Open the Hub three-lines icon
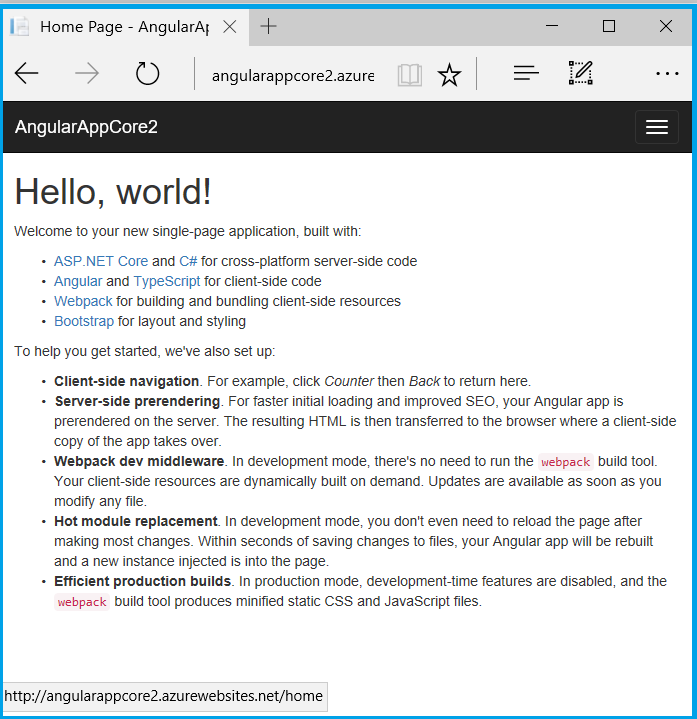697x719 pixels. [526, 73]
